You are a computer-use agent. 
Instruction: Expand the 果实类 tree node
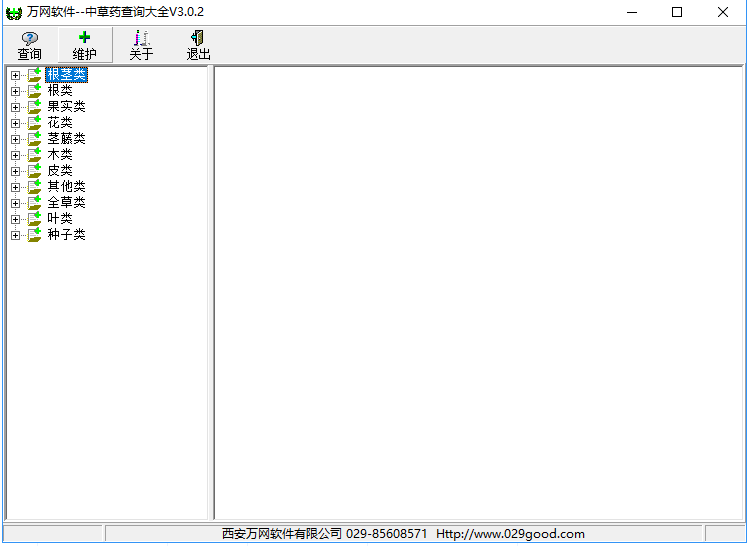coord(15,108)
